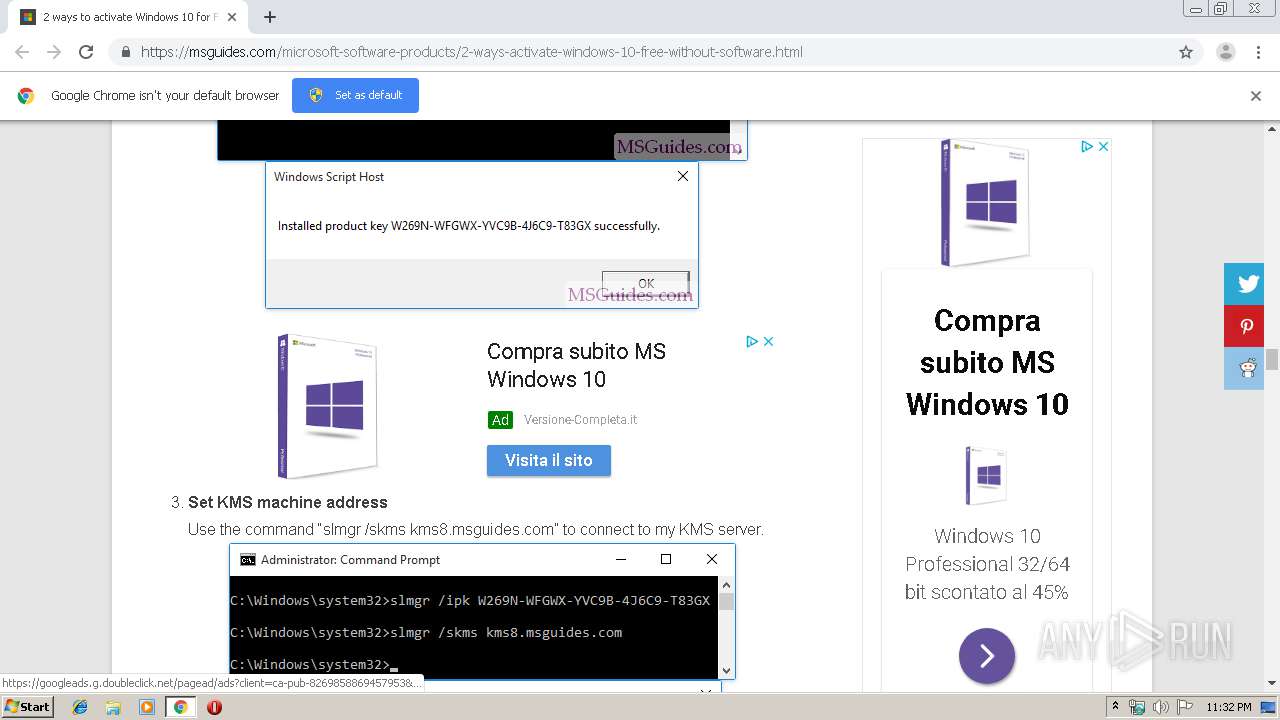Viewport: 1280px width, 720px height.
Task: Click 'Visita il sito' ad button
Action: [549, 460]
